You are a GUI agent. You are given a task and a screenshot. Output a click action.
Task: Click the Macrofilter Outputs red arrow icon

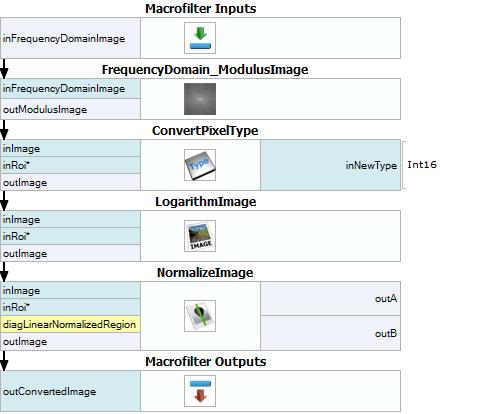[200, 391]
